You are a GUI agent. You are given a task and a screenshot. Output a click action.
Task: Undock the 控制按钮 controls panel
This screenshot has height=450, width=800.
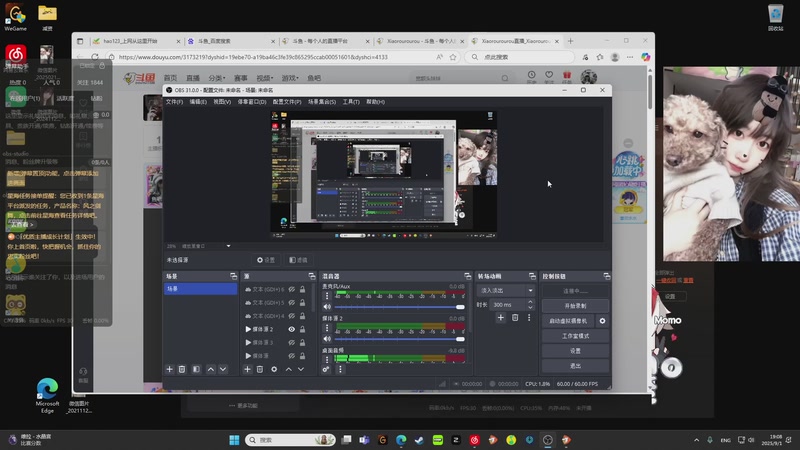607,276
